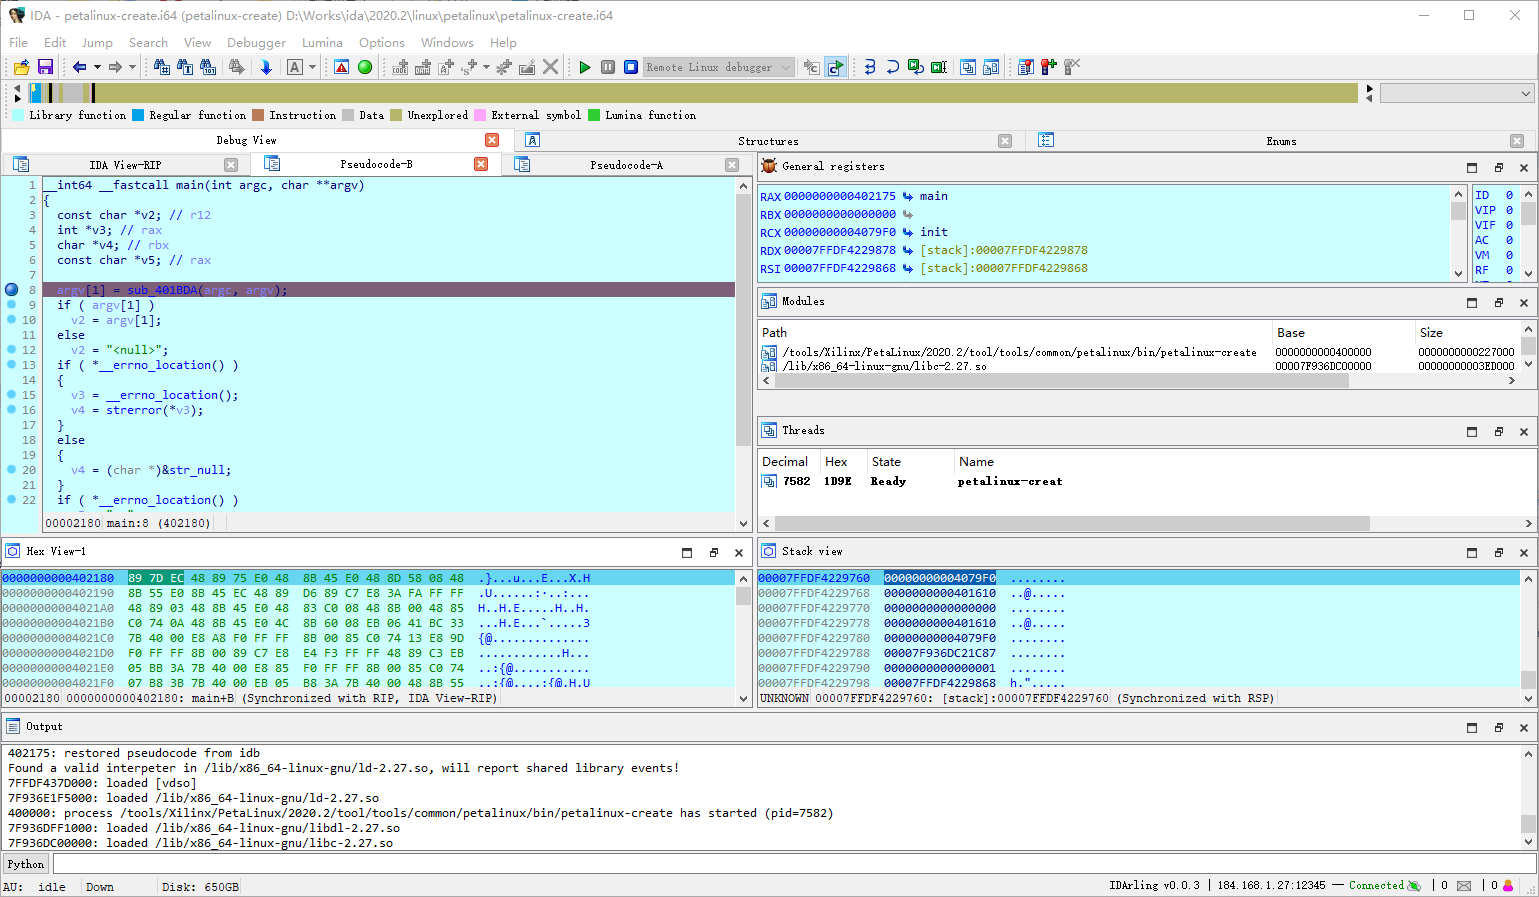Open the forward history dropdown arrow
Image resolution: width=1539 pixels, height=897 pixels.
click(x=132, y=67)
